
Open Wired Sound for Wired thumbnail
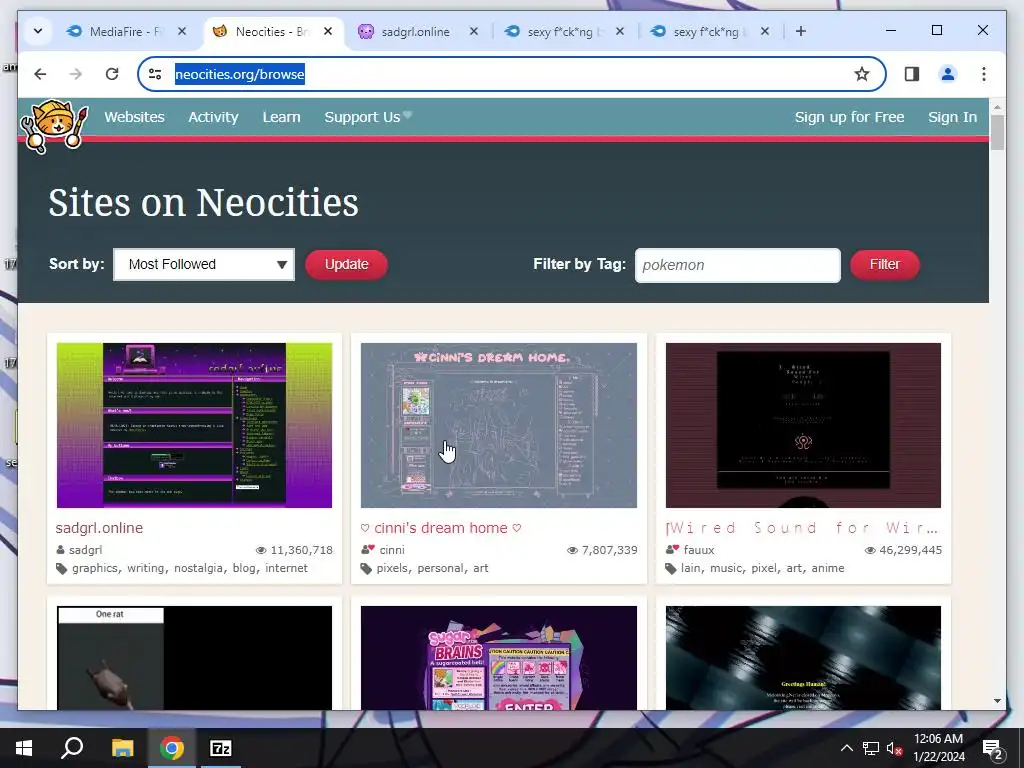[803, 425]
